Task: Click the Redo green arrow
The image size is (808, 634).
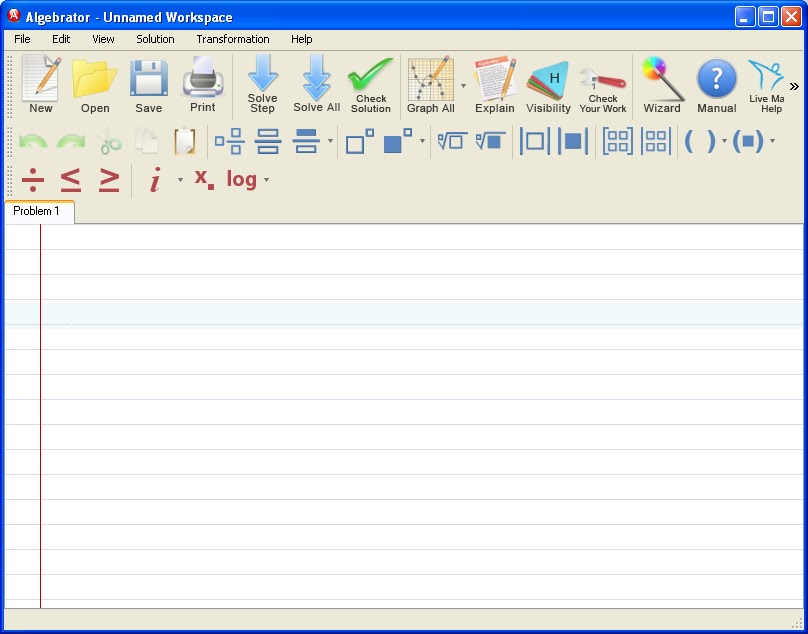Action: [71, 141]
